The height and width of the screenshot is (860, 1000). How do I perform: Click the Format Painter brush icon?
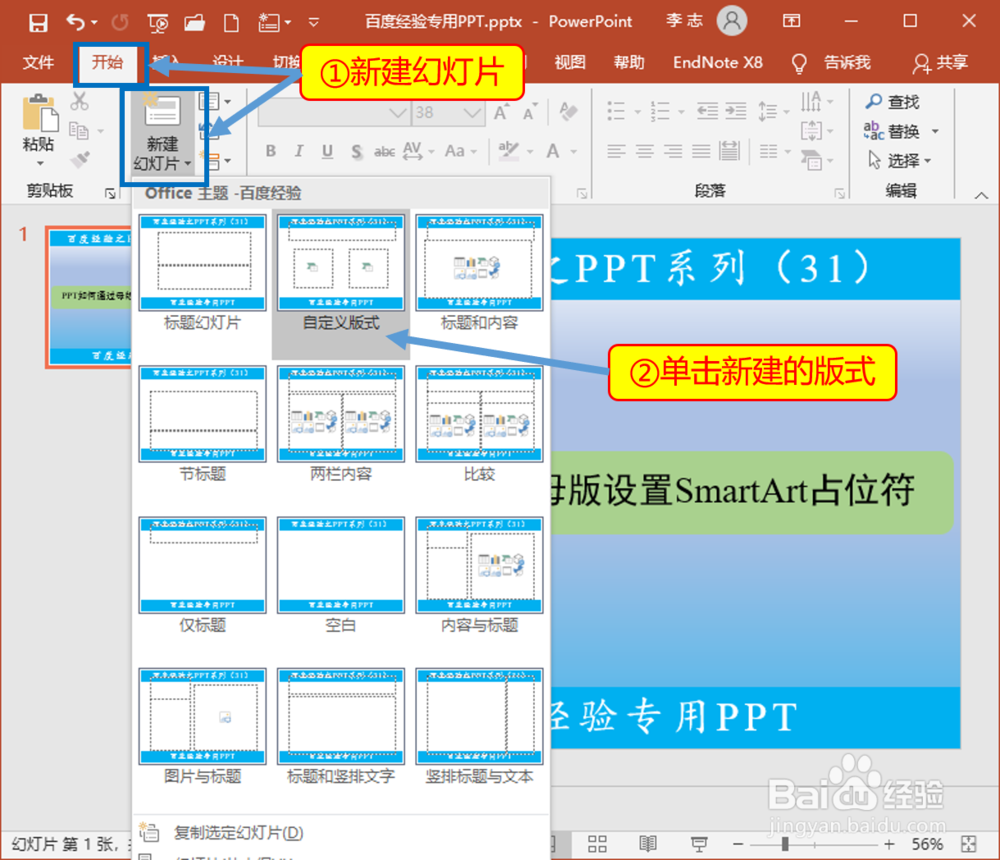(x=80, y=159)
